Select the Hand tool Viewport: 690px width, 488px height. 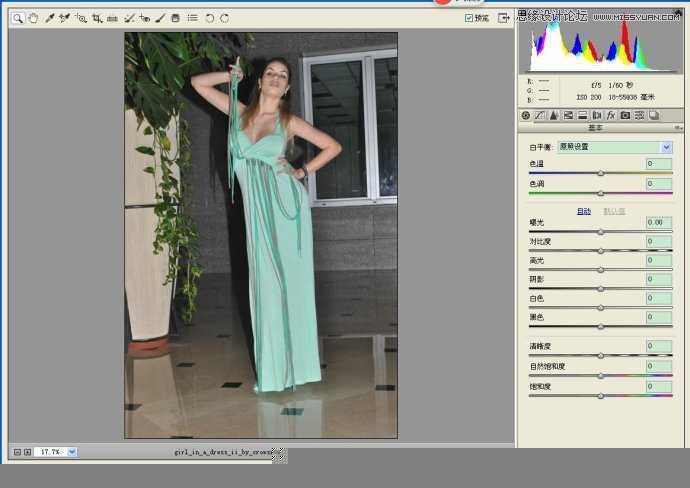pos(33,18)
